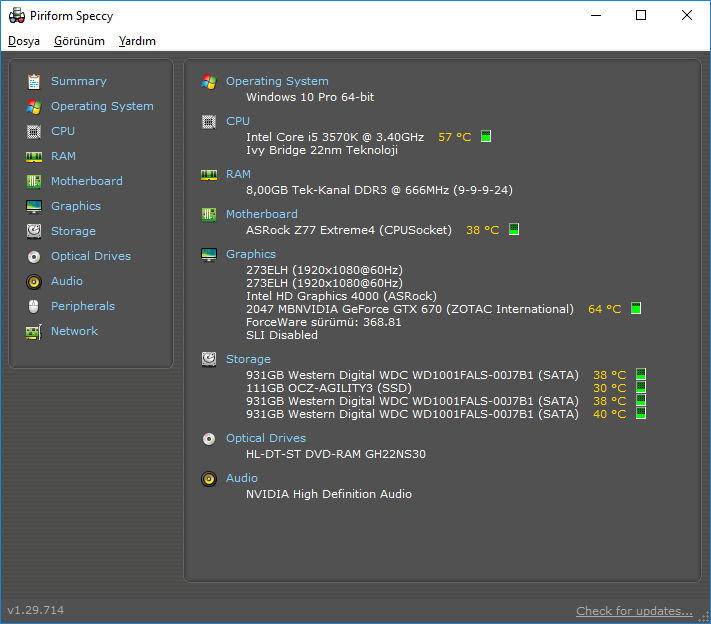
Task: Click the Intel HD Graphics 4000 line
Action: 341,296
